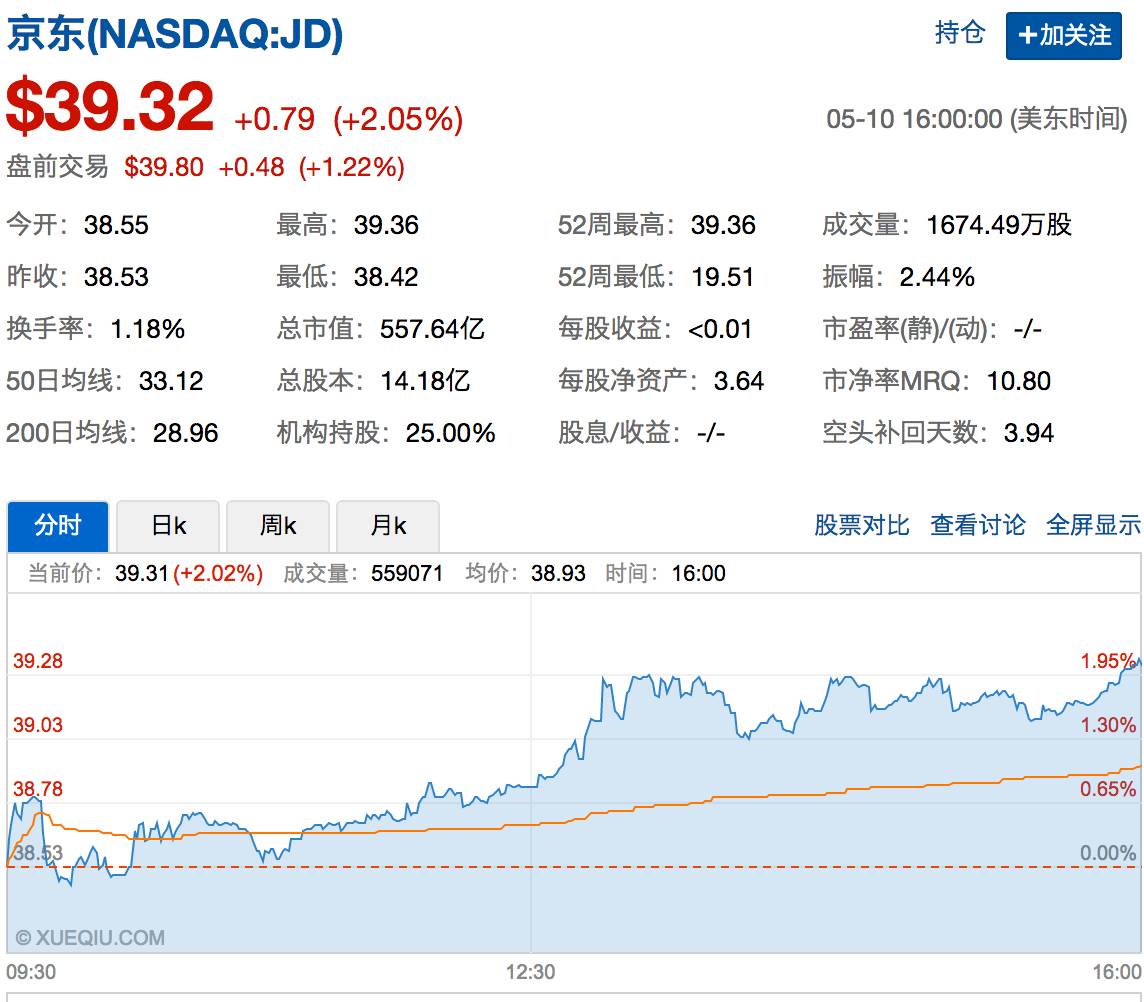Click the blue intraday price line peak

1138,660
